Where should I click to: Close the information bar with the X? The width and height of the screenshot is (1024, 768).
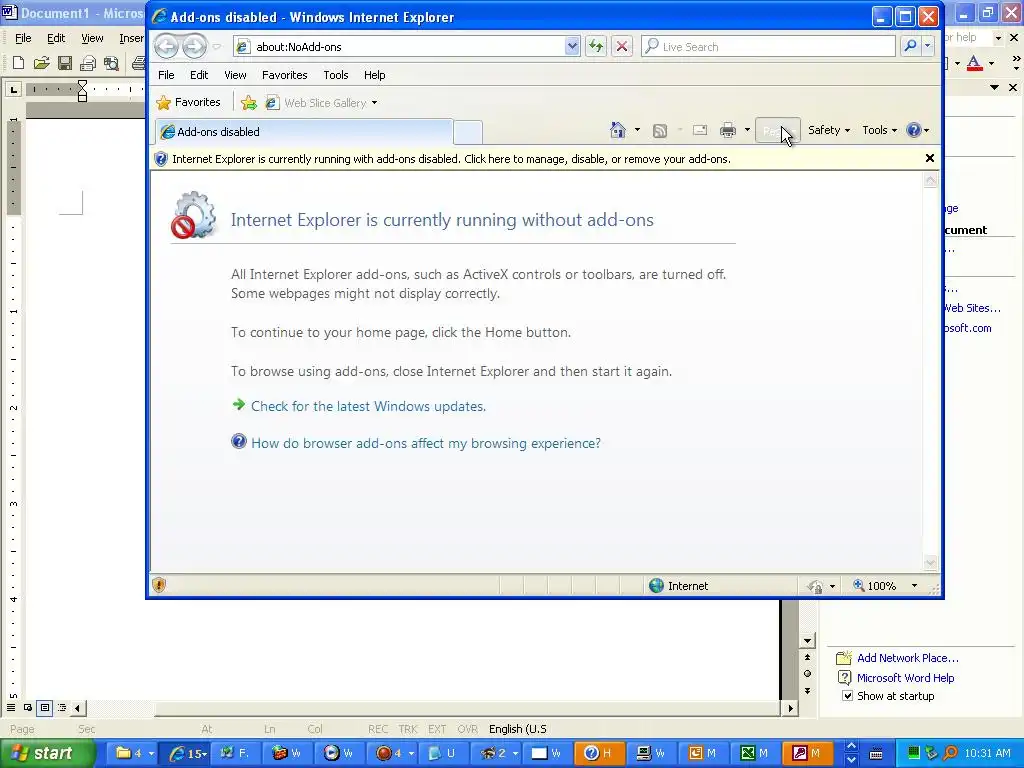point(930,158)
